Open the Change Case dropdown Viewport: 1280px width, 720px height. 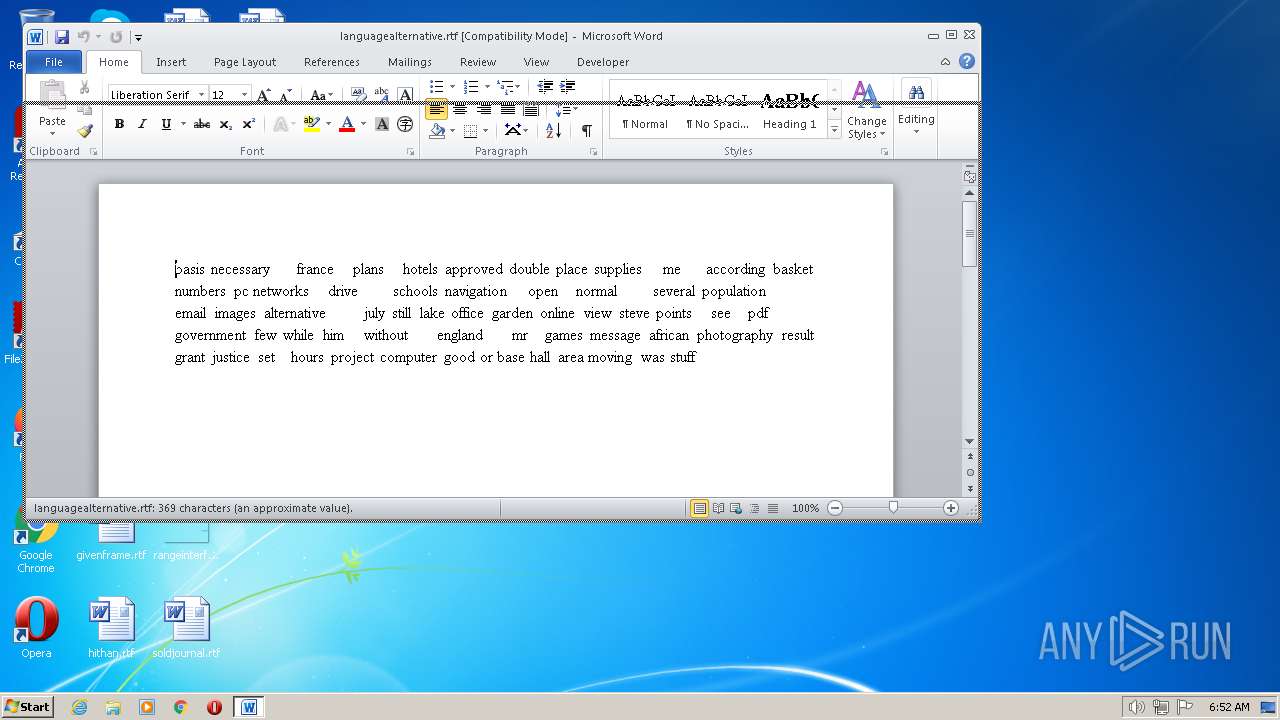click(321, 95)
